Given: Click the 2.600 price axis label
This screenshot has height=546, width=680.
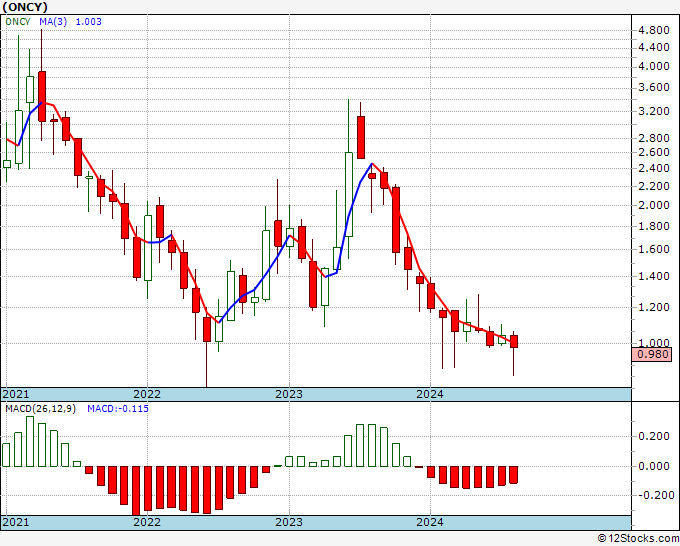Looking at the screenshot, I should pos(654,152).
